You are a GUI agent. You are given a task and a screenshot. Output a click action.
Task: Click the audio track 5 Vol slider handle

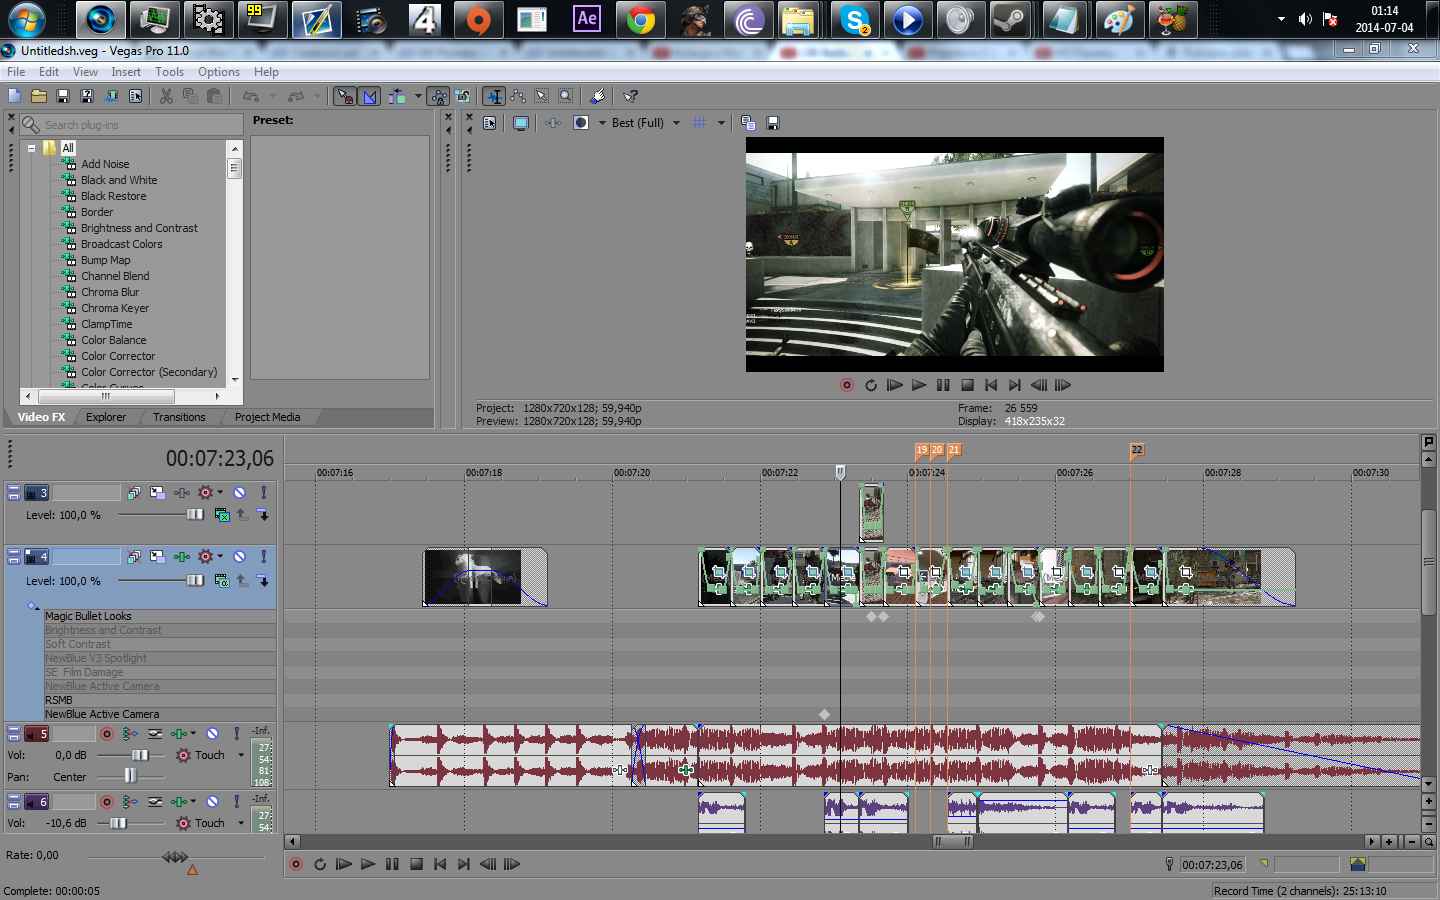pyautogui.click(x=141, y=755)
